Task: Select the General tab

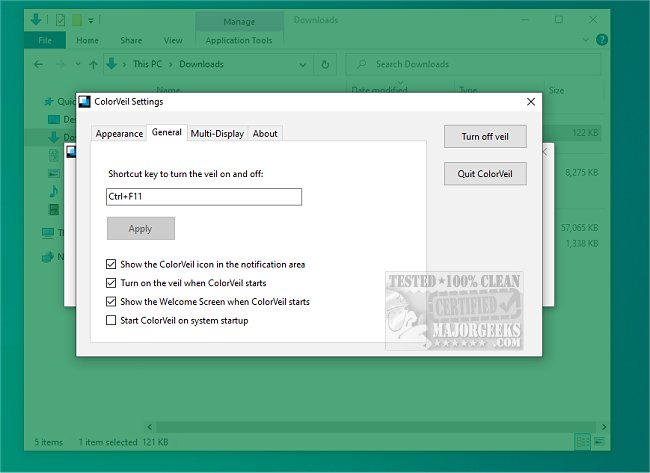Action: (167, 132)
